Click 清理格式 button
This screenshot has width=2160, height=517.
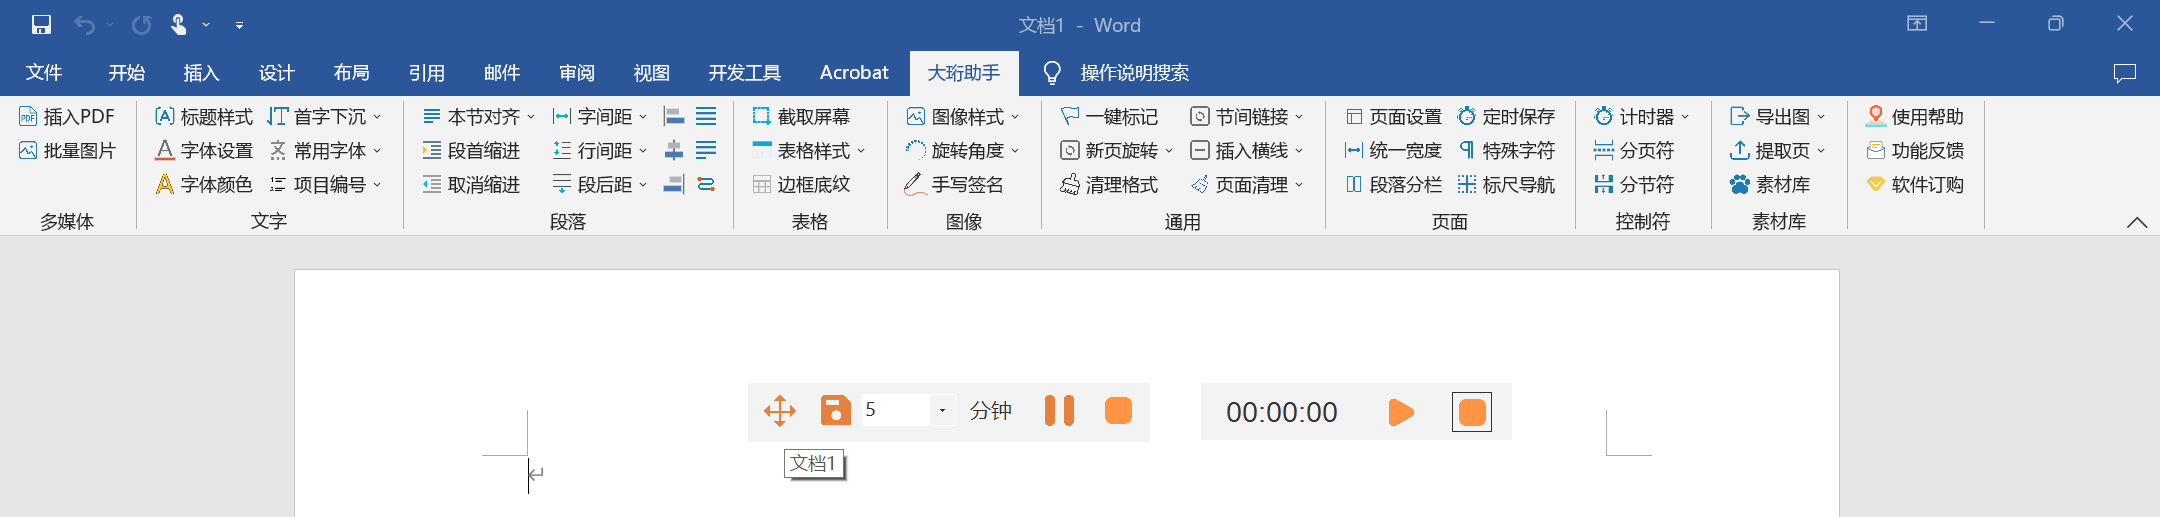(x=1109, y=185)
